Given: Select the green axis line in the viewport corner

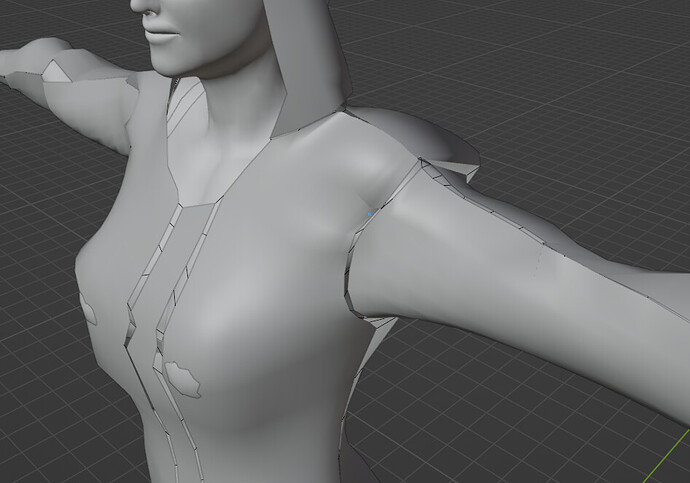Looking at the screenshot, I should click(x=666, y=456).
